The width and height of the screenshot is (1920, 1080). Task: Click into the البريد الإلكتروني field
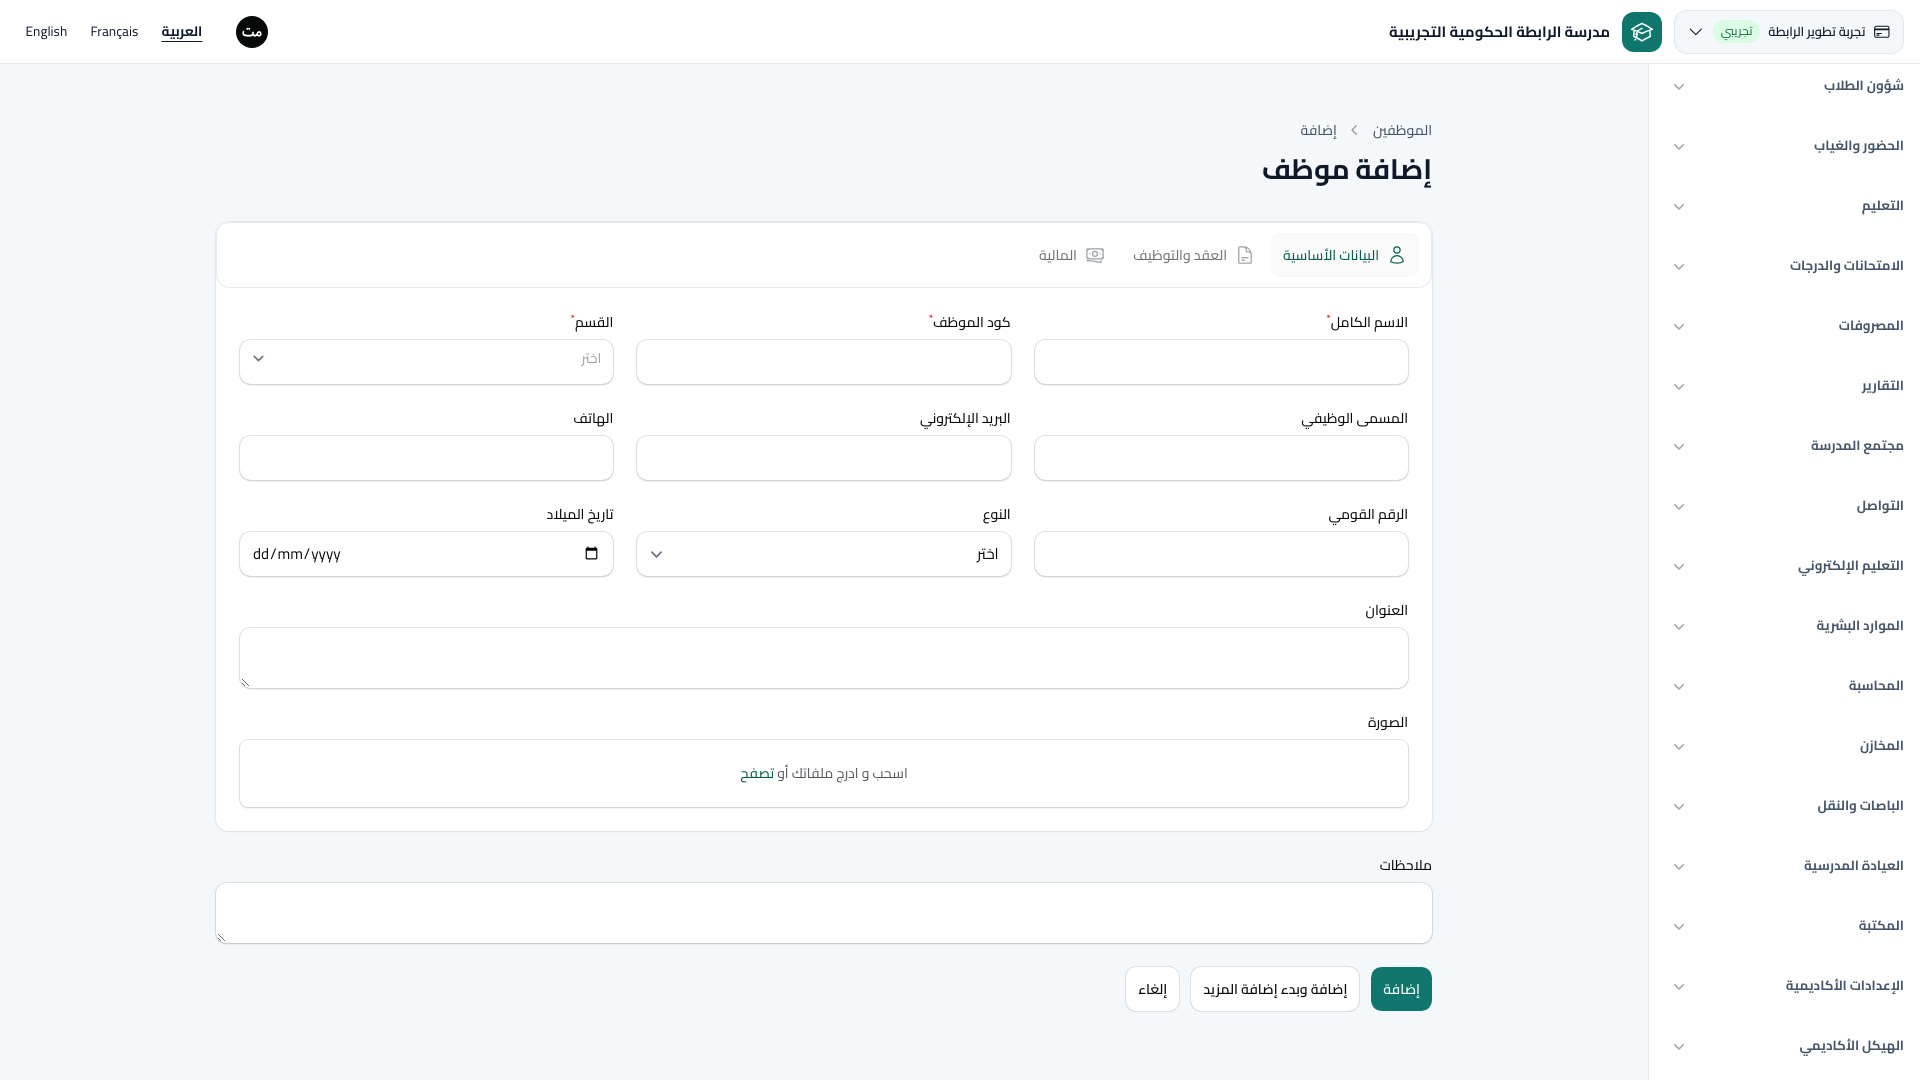click(x=823, y=458)
